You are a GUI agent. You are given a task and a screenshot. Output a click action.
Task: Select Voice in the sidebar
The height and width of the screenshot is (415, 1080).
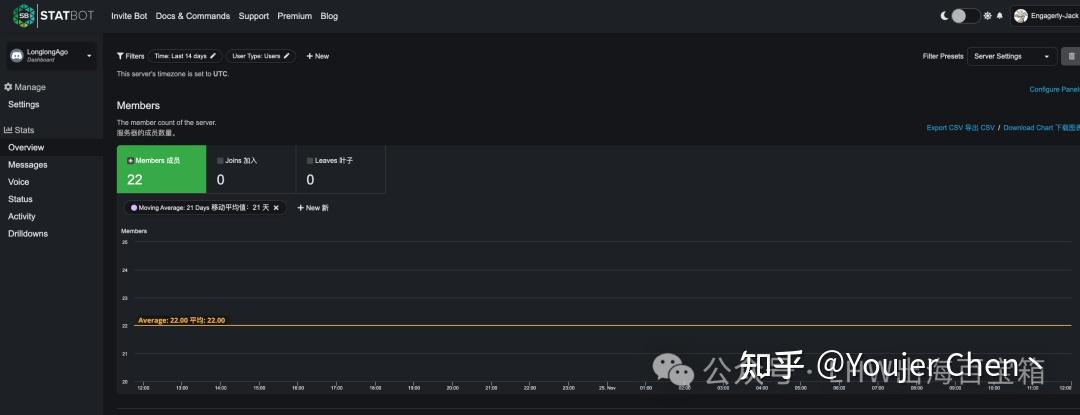coord(19,182)
